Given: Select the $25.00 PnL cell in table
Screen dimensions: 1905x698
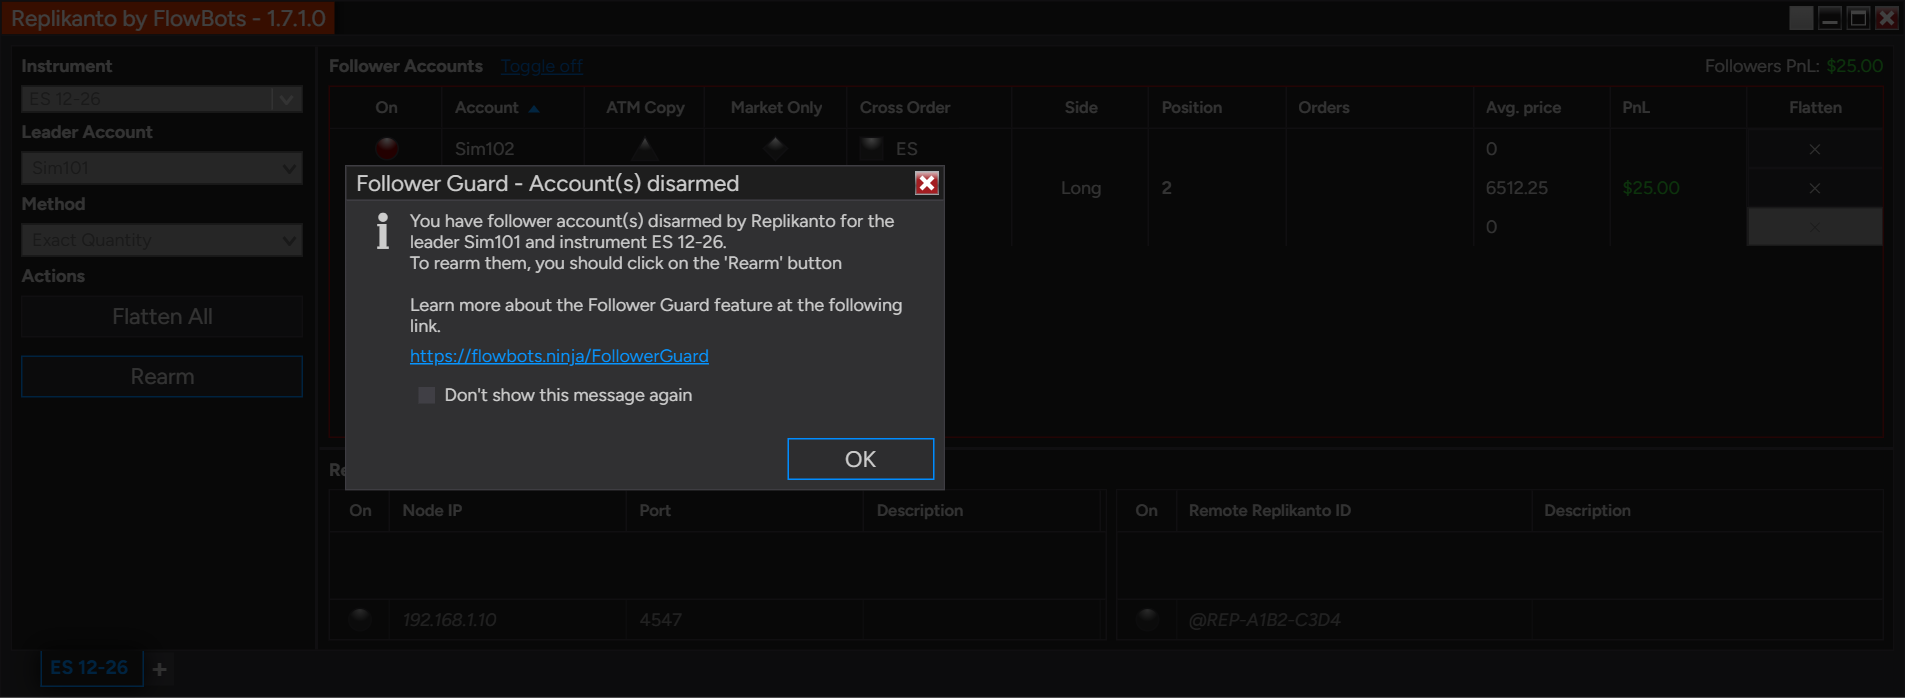Looking at the screenshot, I should point(1678,188).
